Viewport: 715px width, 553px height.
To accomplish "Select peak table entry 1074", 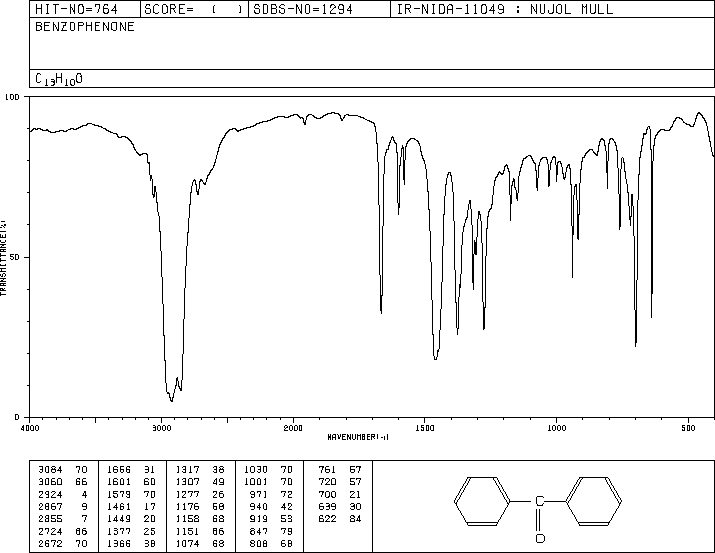I will point(187,544).
